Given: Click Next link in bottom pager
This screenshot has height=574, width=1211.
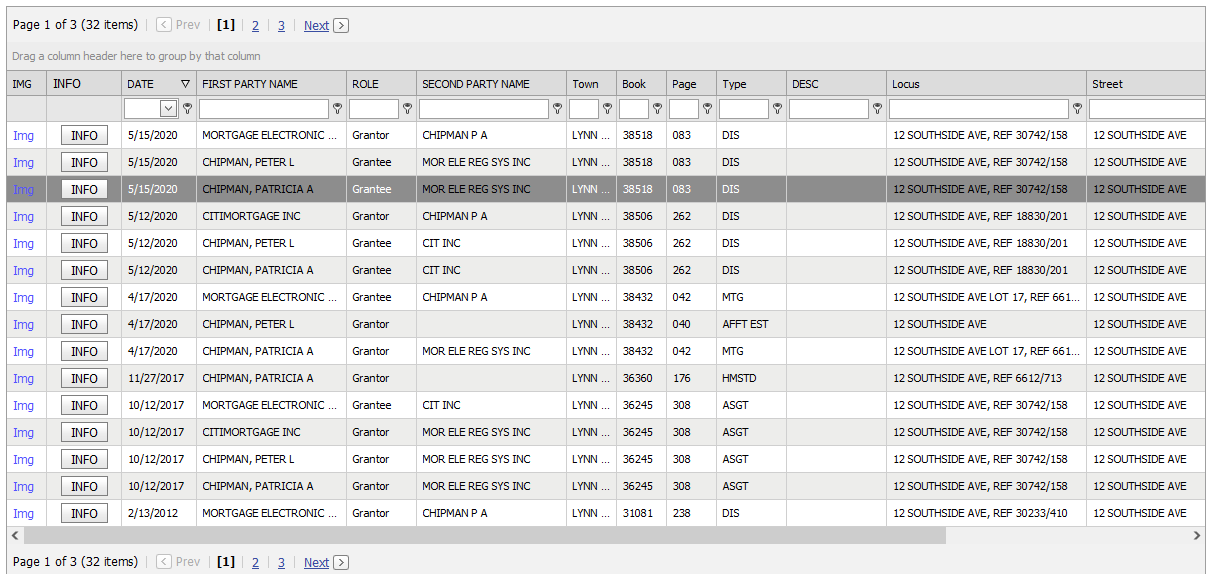Looking at the screenshot, I should click(x=316, y=563).
